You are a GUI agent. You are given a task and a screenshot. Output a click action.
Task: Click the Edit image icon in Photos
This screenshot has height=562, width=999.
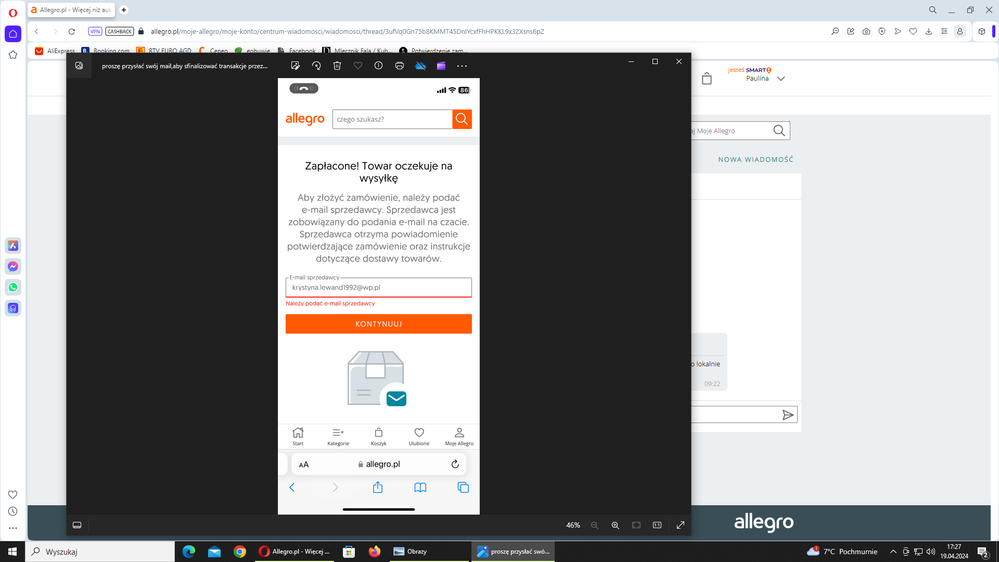295,66
